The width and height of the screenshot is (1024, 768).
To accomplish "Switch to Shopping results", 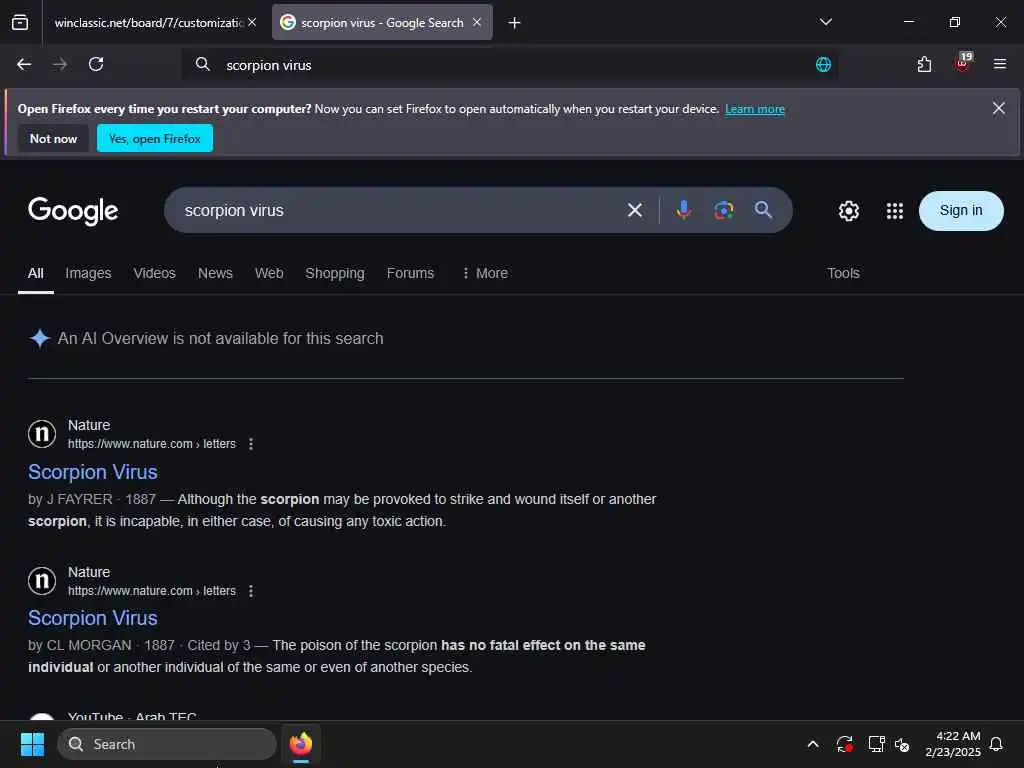I will click(x=334, y=273).
